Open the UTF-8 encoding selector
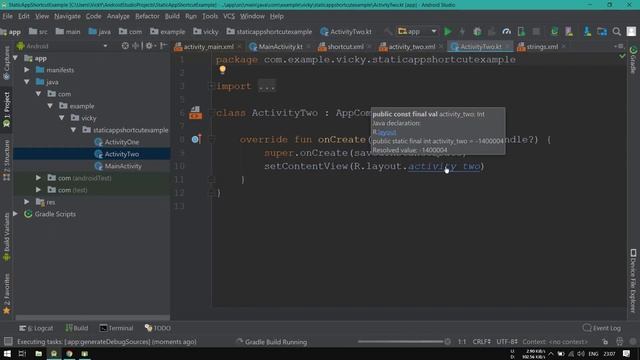 point(507,342)
